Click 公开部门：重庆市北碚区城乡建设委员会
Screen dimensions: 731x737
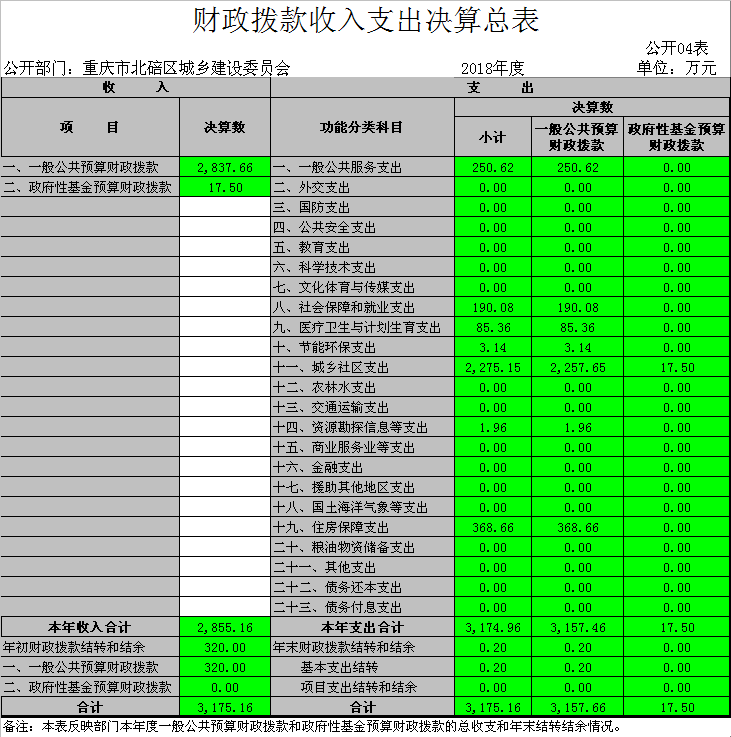click(x=147, y=69)
